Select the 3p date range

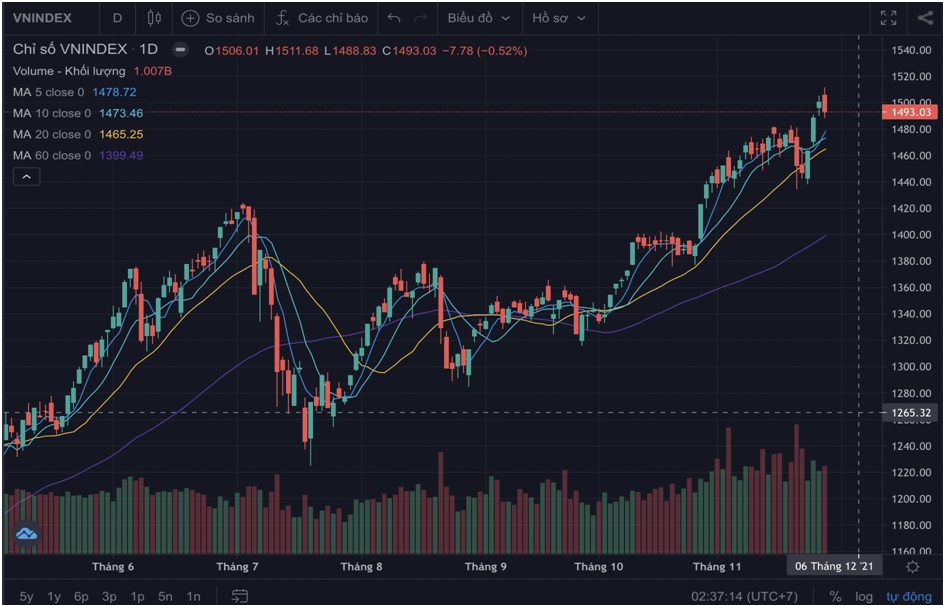click(109, 597)
